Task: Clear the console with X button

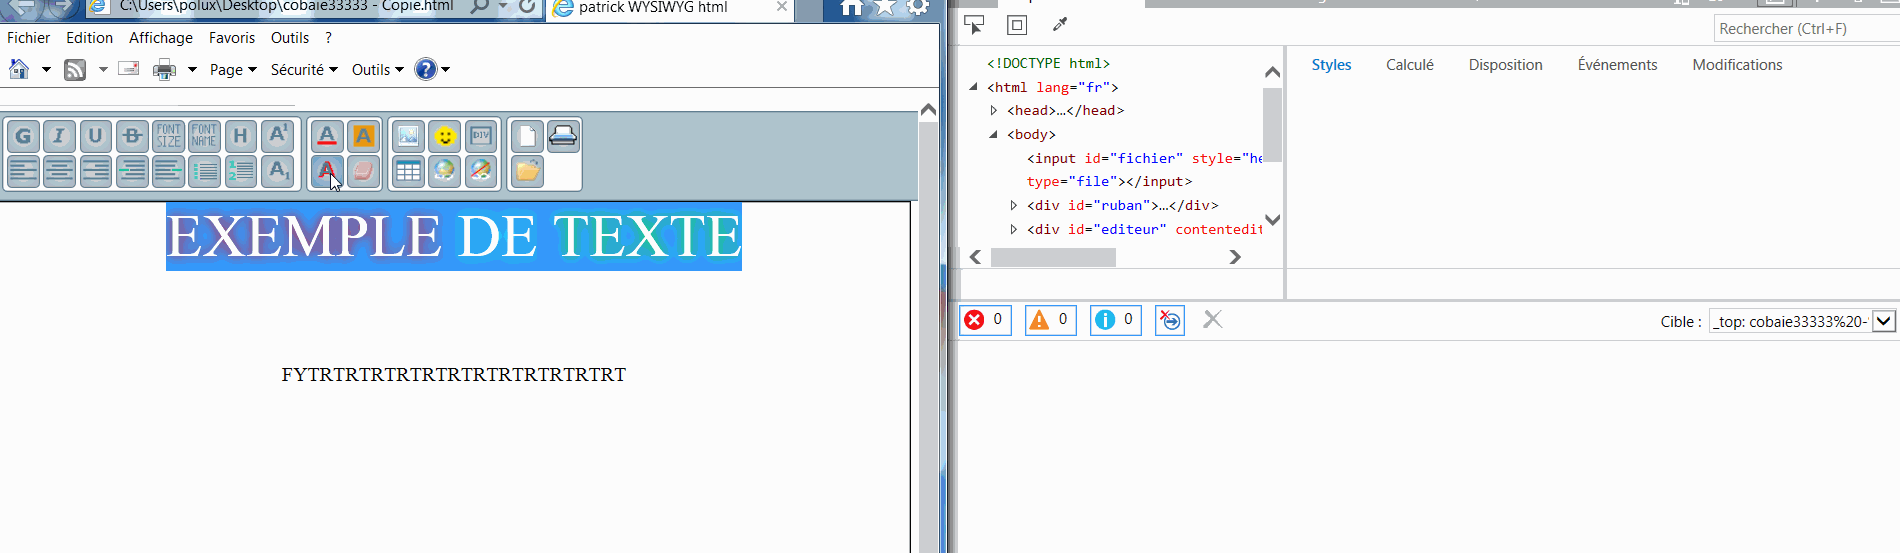Action: 1213,320
